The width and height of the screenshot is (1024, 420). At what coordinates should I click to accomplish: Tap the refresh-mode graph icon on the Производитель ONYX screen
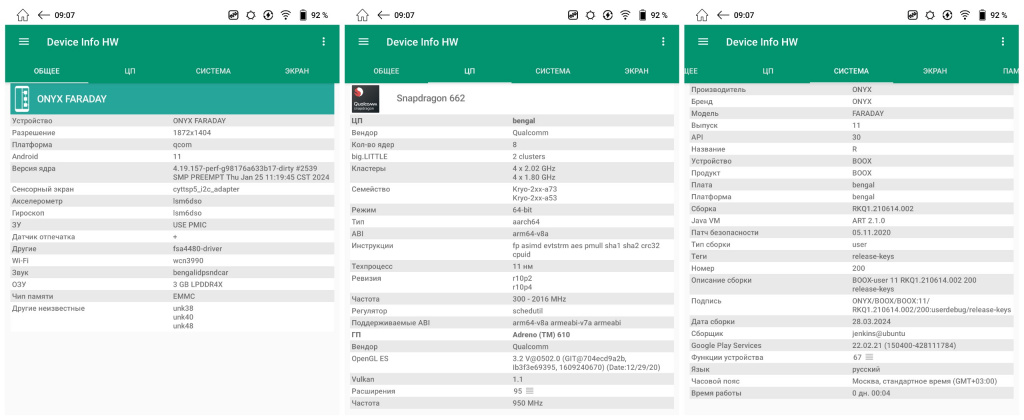click(x=913, y=15)
